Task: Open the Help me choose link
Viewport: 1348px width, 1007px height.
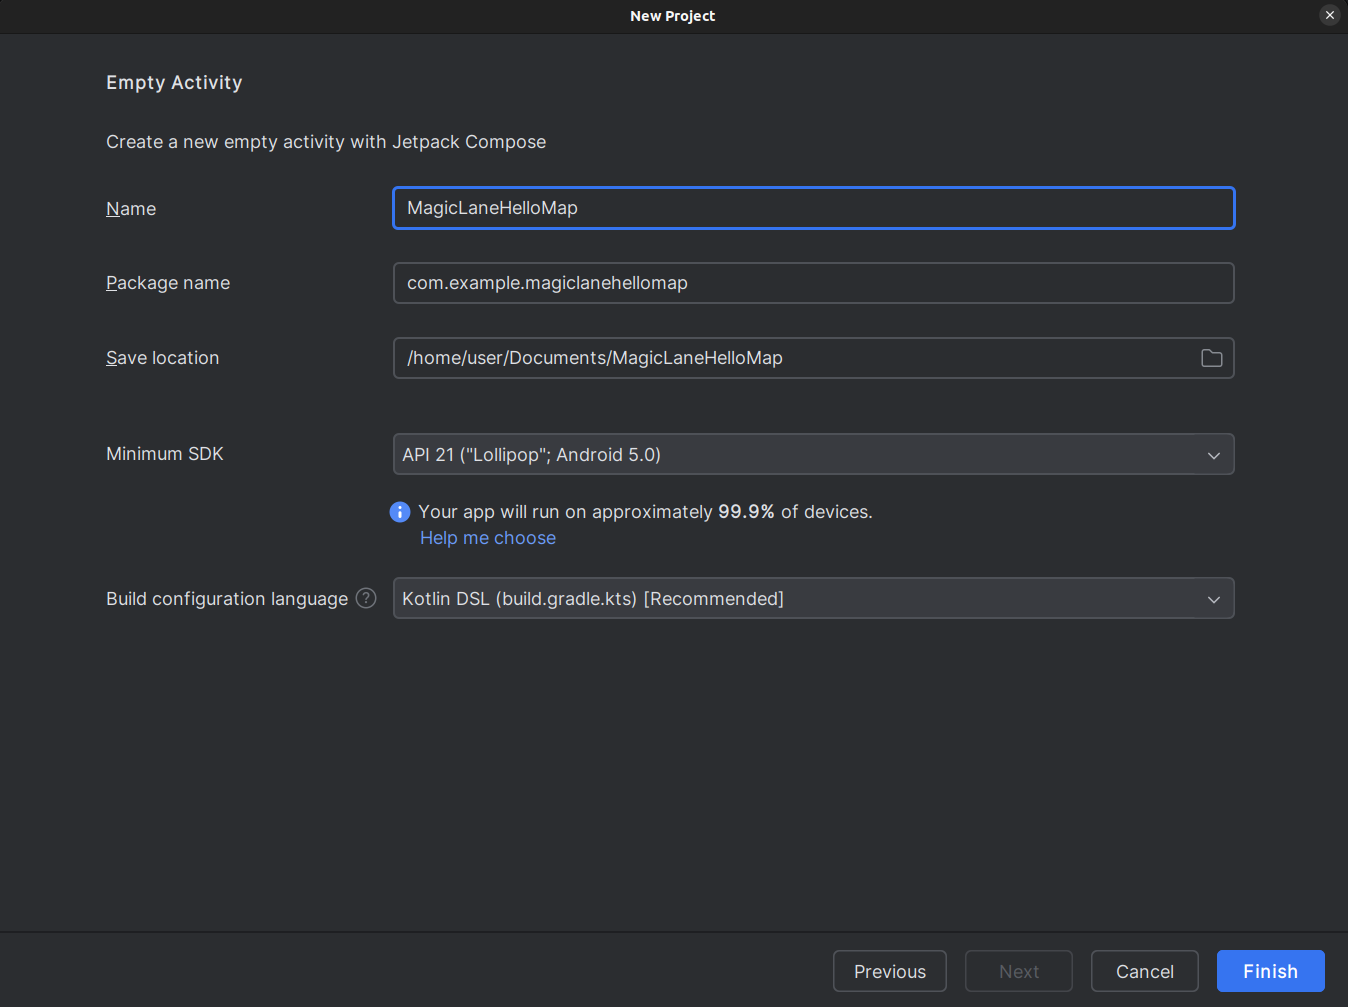Action: 488,538
